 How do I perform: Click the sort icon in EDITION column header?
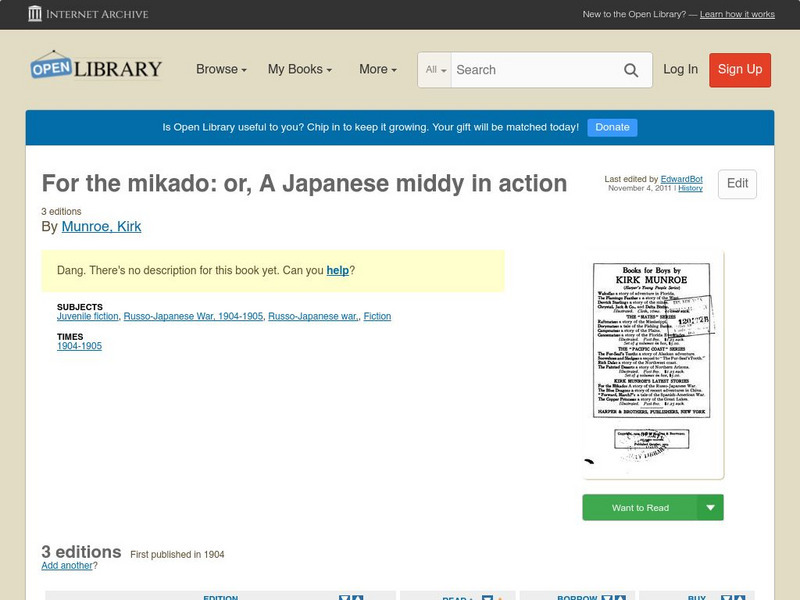pos(346,596)
